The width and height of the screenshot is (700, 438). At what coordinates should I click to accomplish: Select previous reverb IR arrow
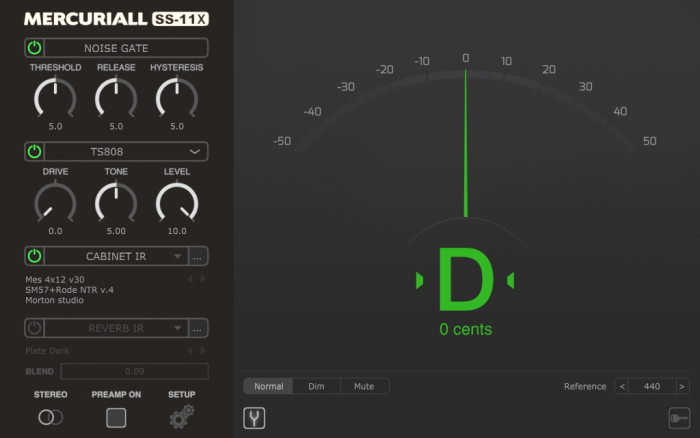pos(190,350)
